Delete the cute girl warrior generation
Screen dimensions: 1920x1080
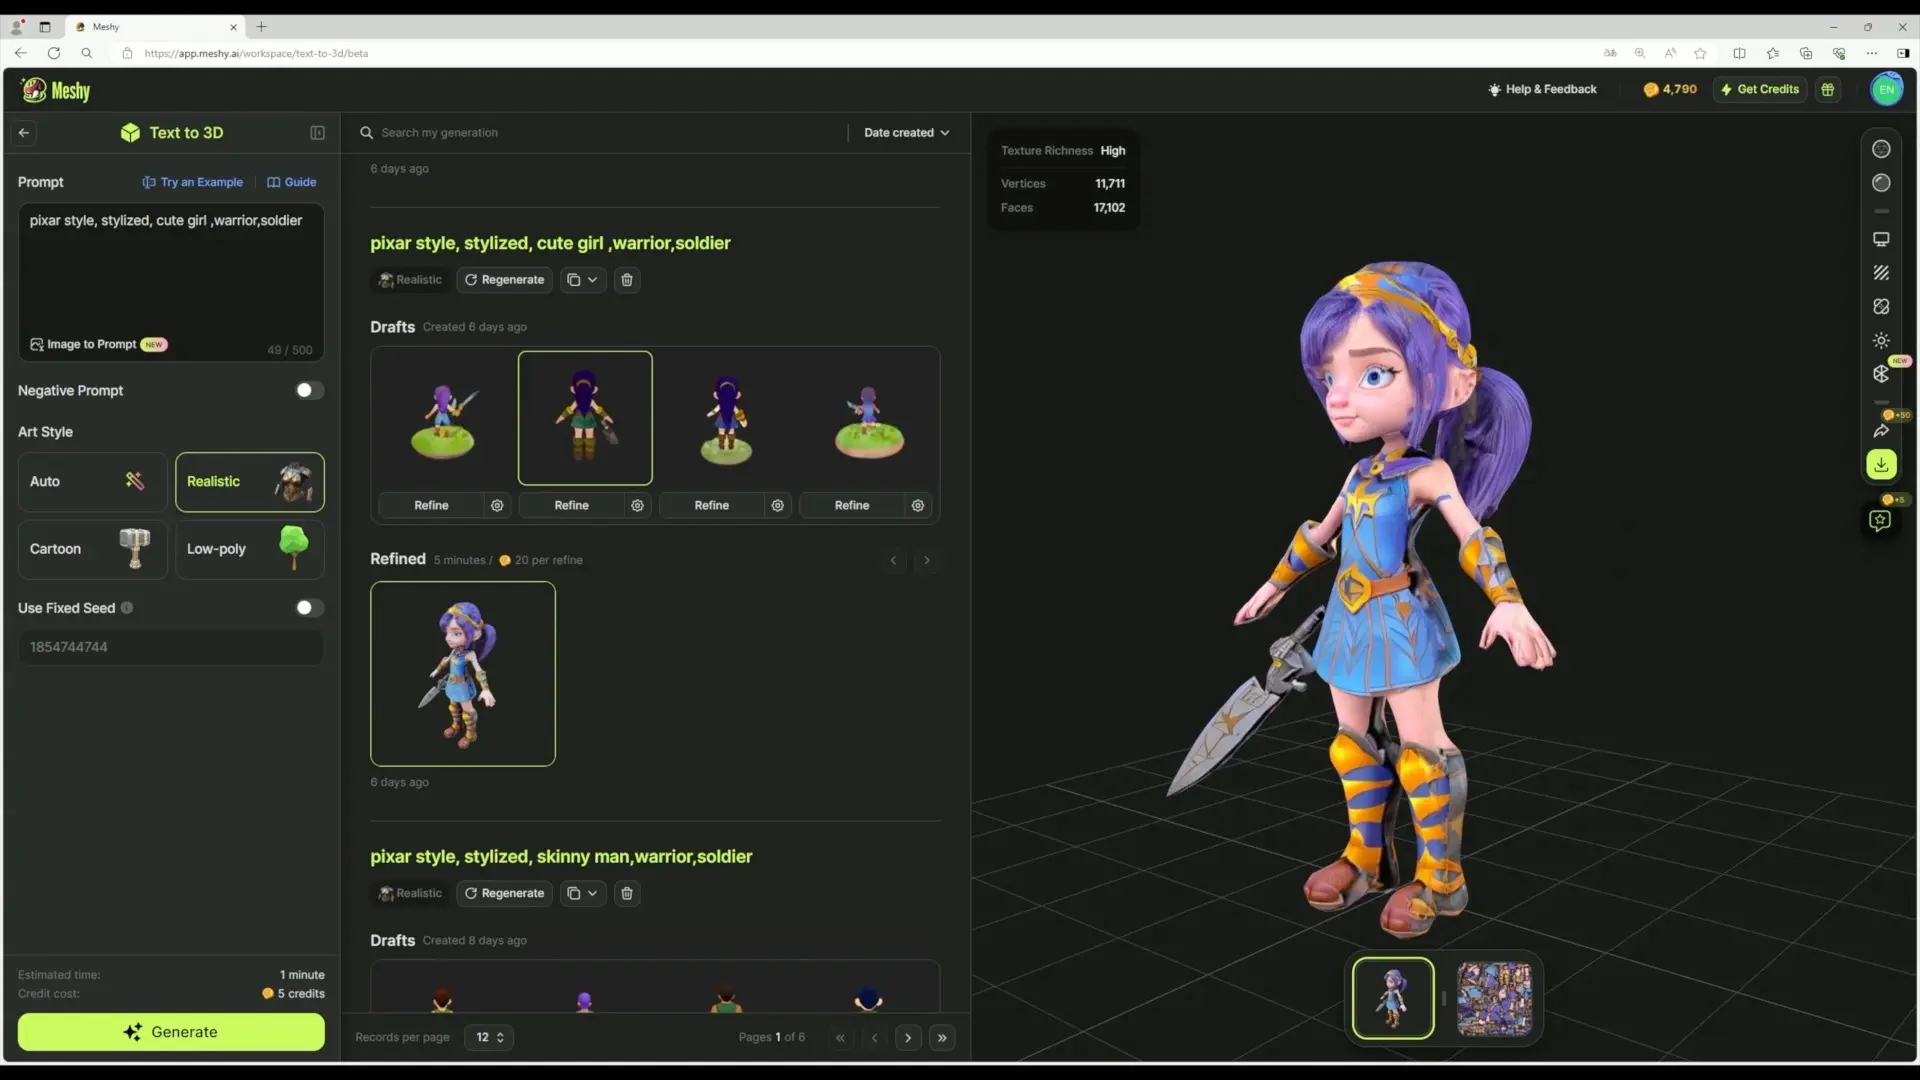[627, 280]
